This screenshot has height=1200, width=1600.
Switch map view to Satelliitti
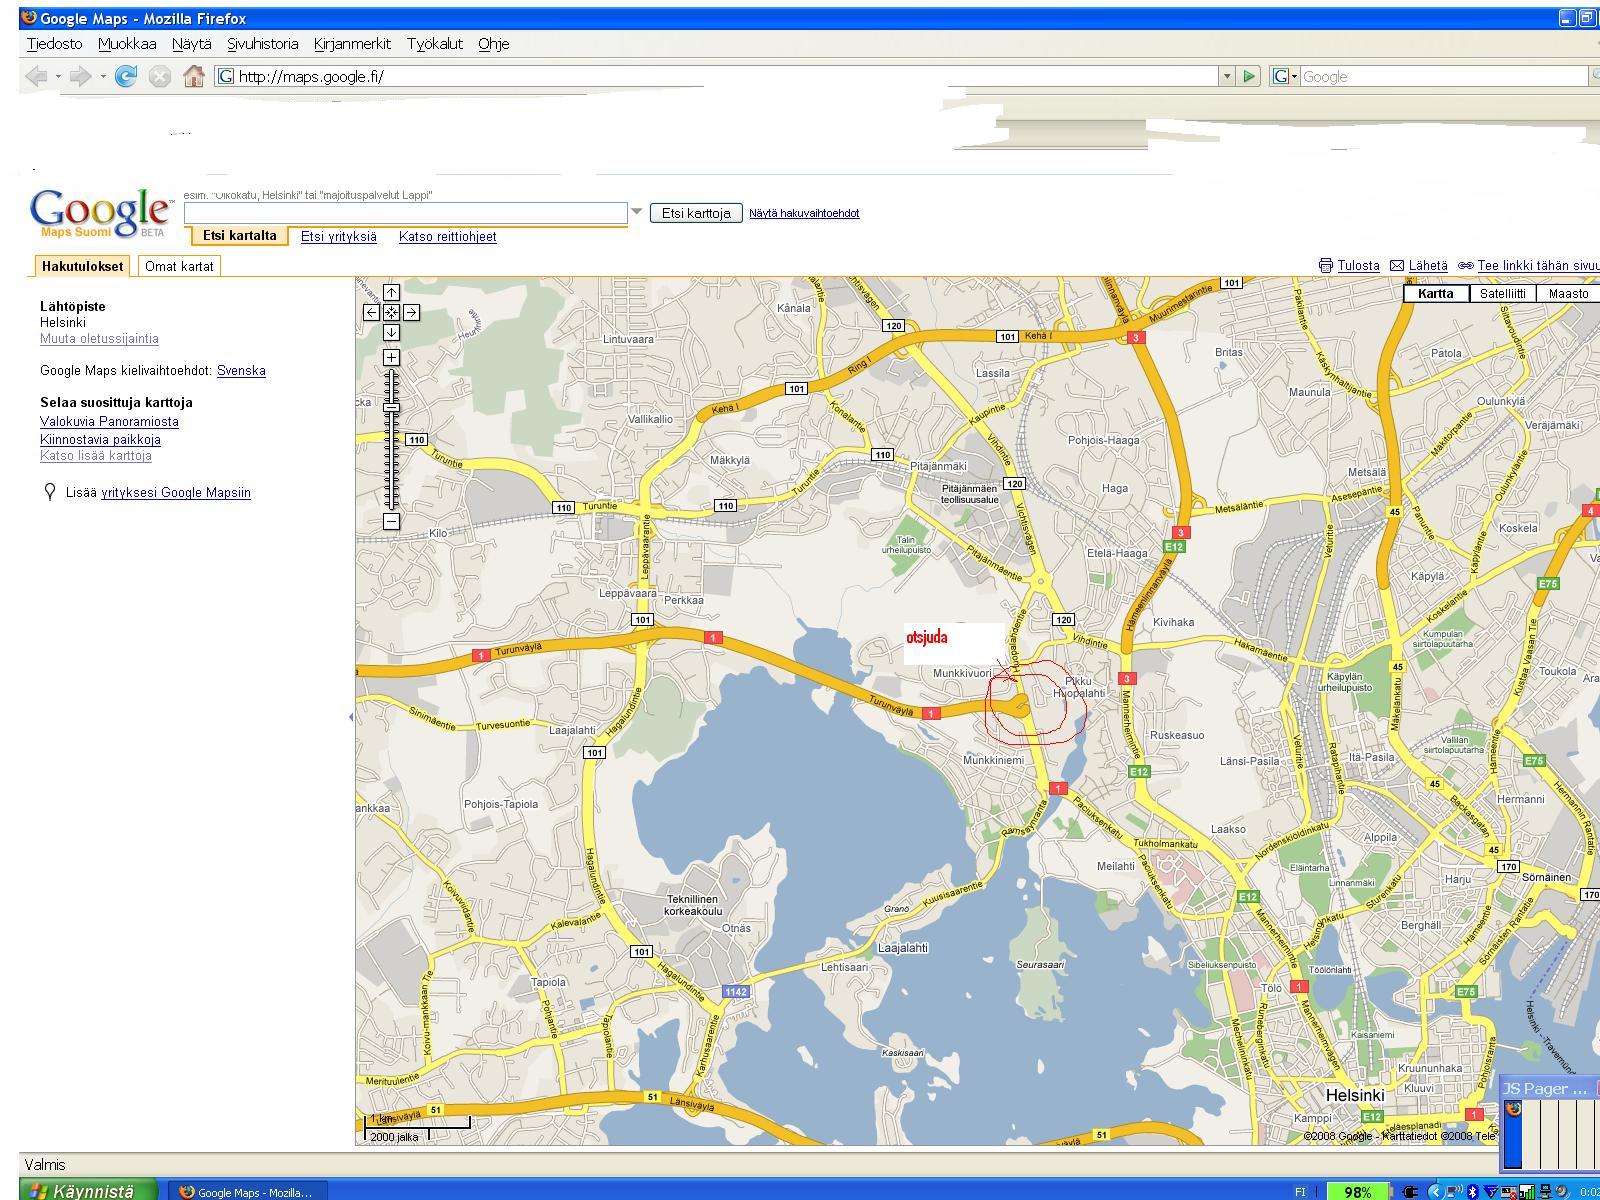[x=1503, y=293]
